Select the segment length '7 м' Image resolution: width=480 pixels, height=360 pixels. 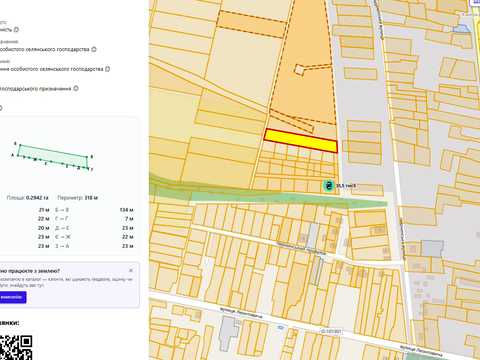129,219
